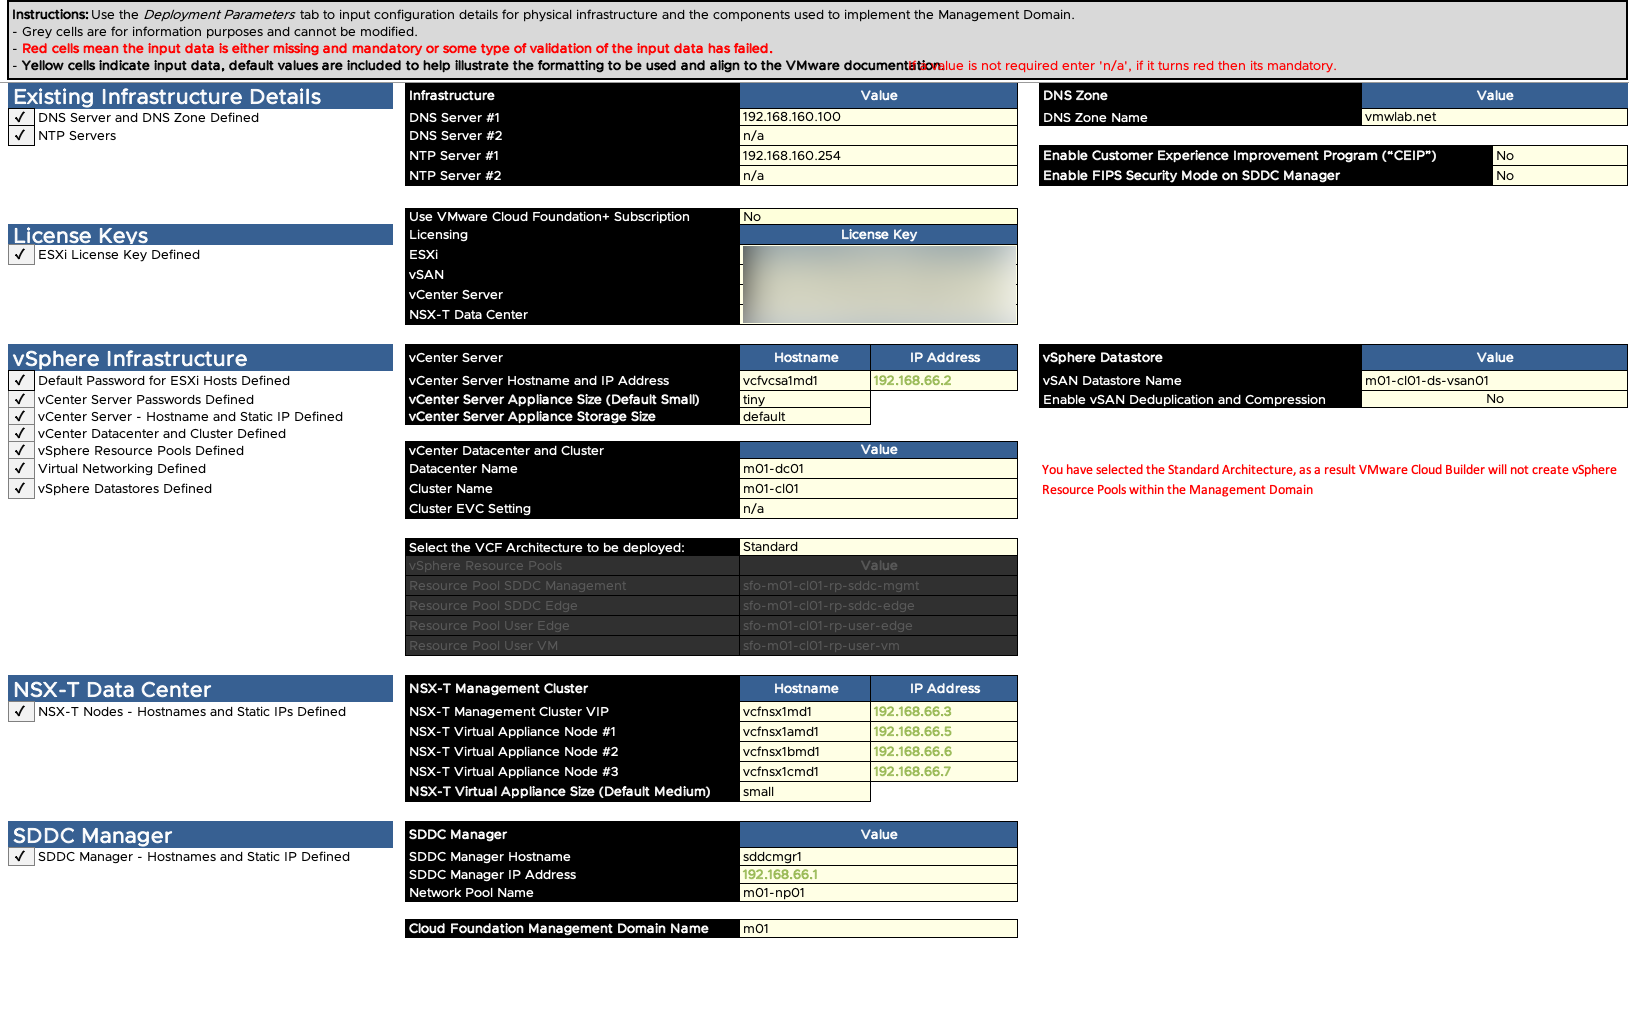Toggle vCenter Server Passwords Defined checkbox
Screen dimensions: 1629x1021
click(x=21, y=399)
